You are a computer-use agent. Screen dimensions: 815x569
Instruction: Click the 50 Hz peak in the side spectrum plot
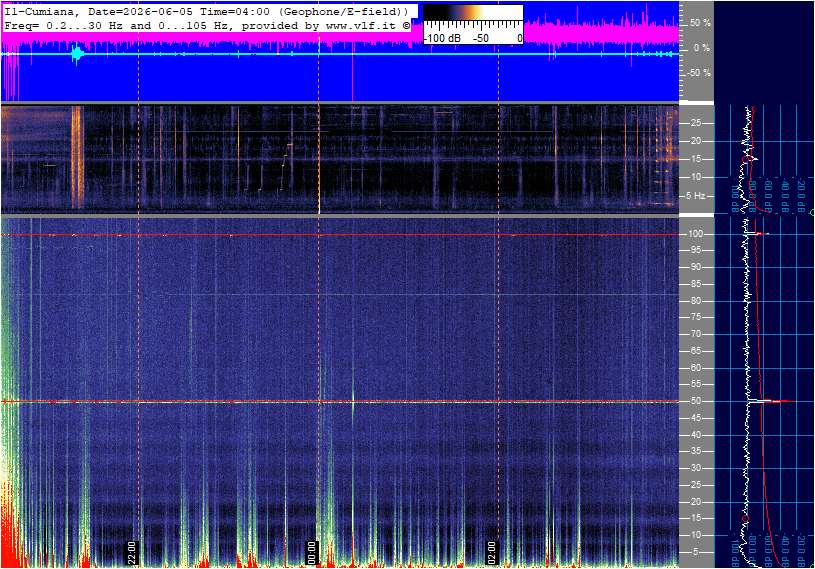click(x=771, y=401)
